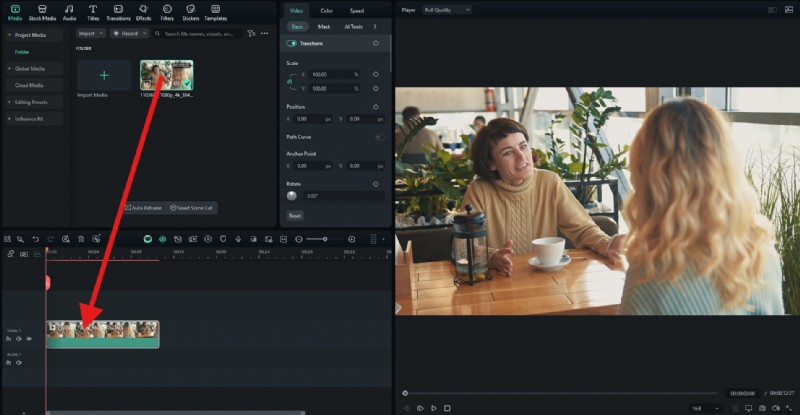Click the Reset button

point(295,215)
